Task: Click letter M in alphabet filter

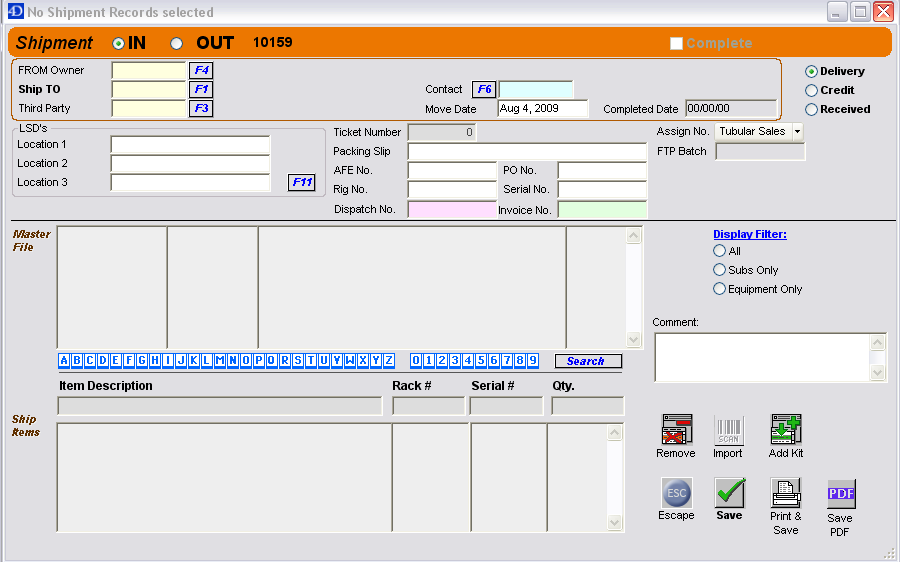Action: [x=220, y=361]
